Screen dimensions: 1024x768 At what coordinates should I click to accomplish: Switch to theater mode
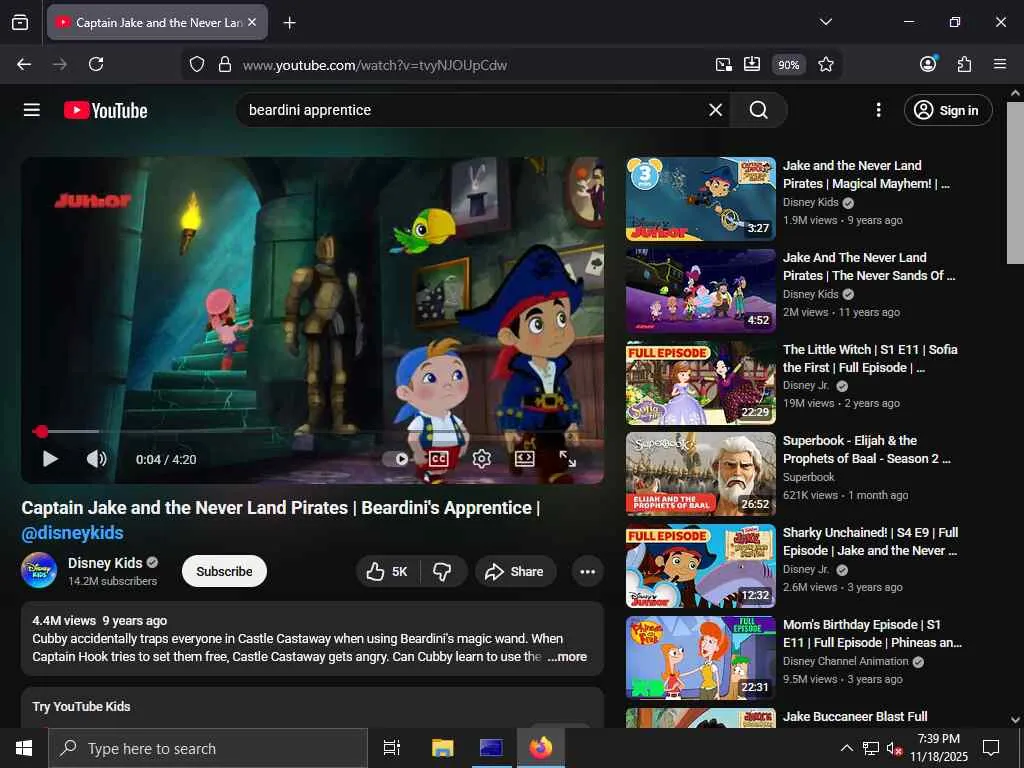coord(524,459)
